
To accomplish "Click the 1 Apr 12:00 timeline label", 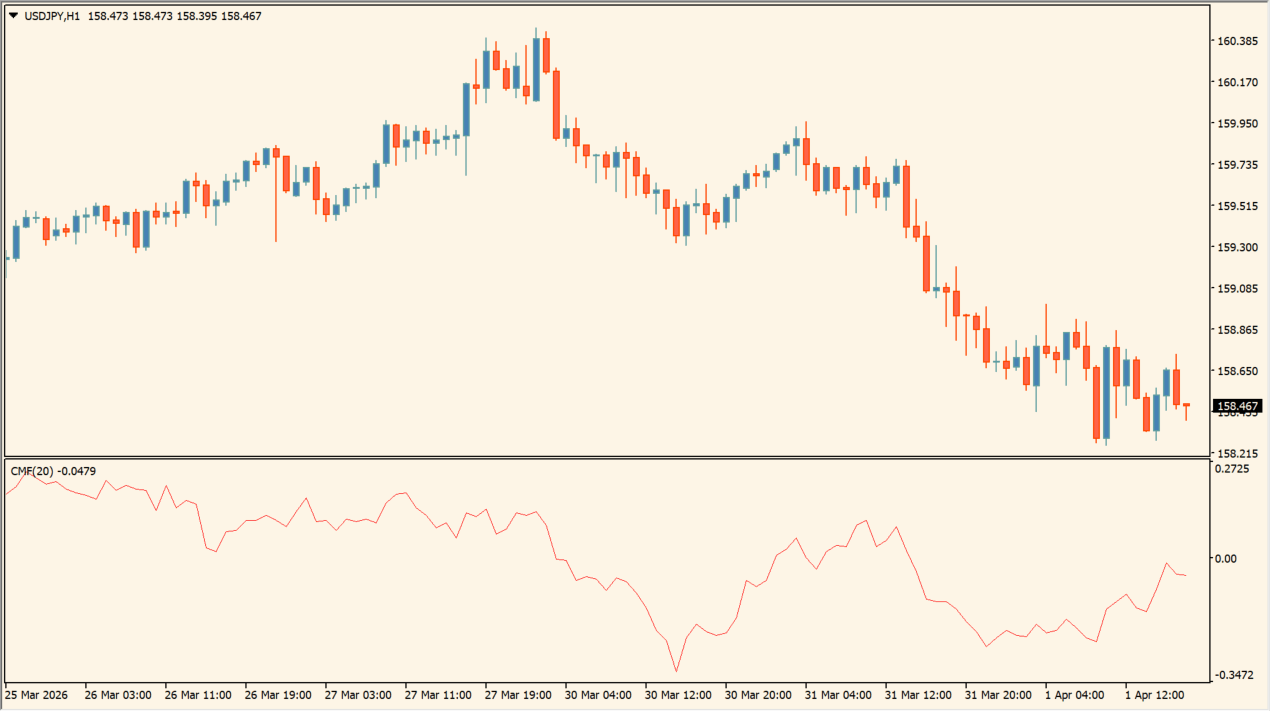I will coord(1156,694).
